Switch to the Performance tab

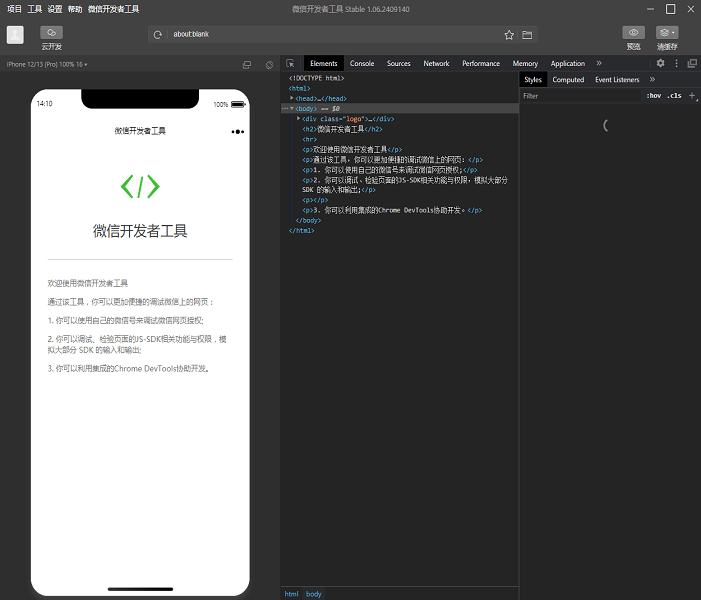point(481,63)
